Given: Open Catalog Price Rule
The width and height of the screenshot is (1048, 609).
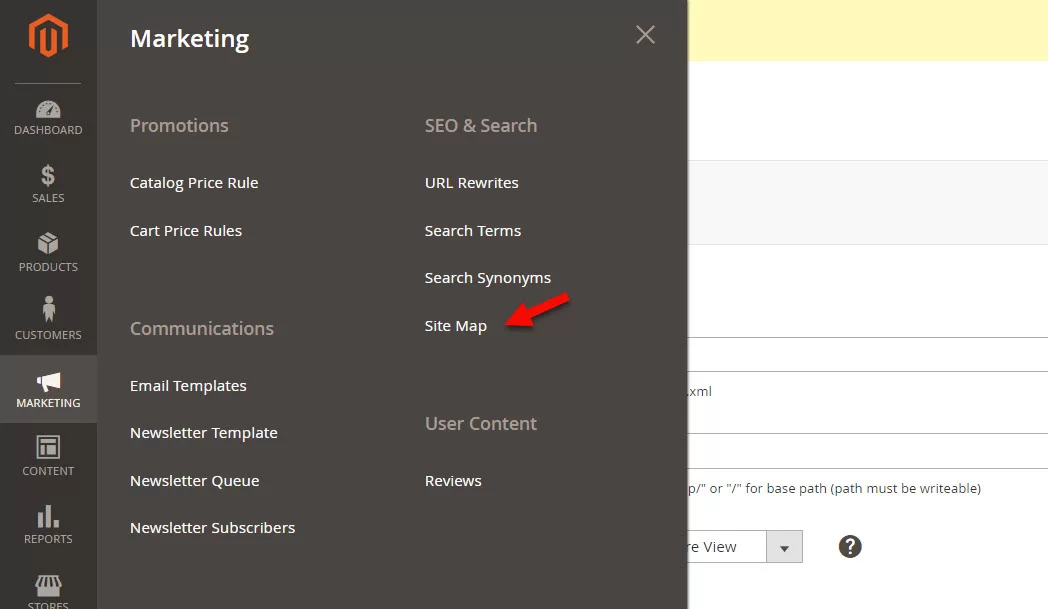Looking at the screenshot, I should [194, 183].
